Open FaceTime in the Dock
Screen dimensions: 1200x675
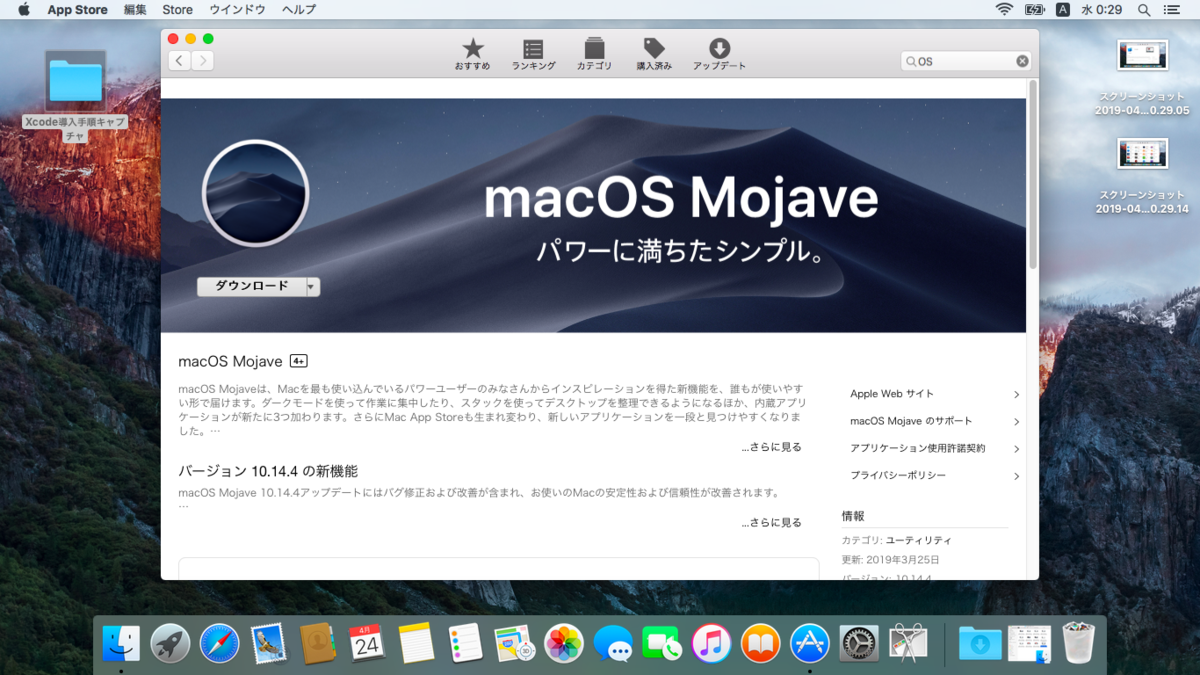tap(661, 643)
